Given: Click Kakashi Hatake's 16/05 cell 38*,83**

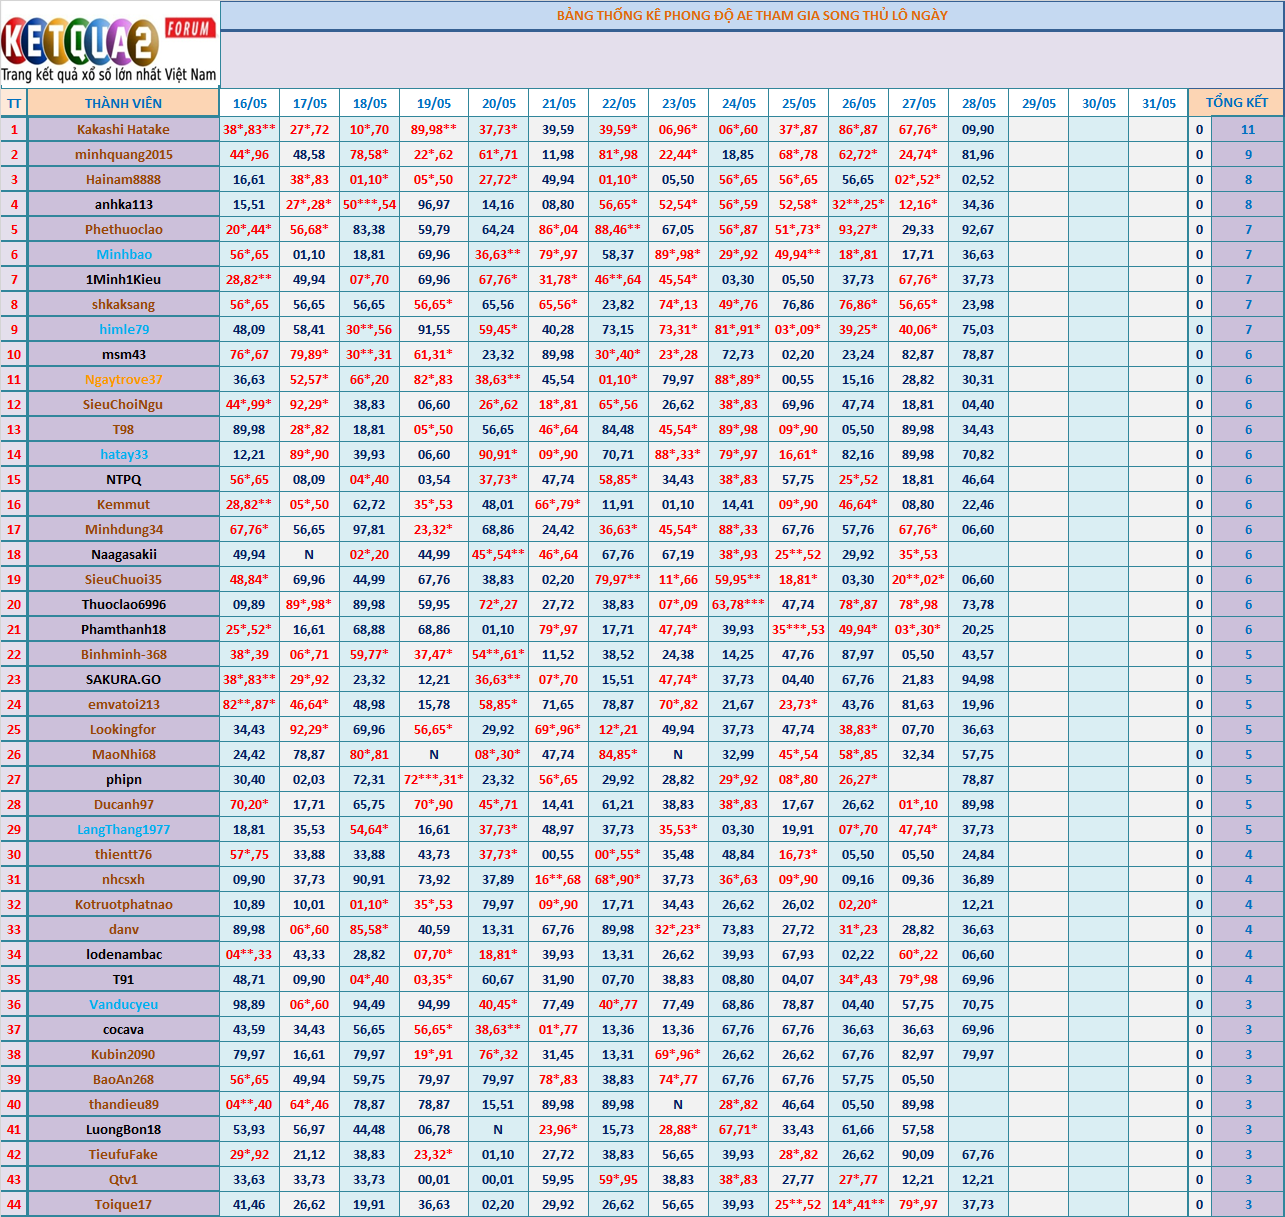Looking at the screenshot, I should pyautogui.click(x=249, y=129).
